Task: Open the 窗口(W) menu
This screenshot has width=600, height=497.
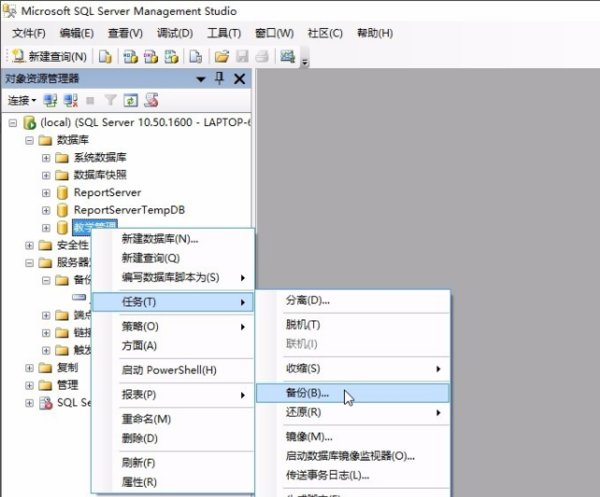Action: pyautogui.click(x=274, y=33)
